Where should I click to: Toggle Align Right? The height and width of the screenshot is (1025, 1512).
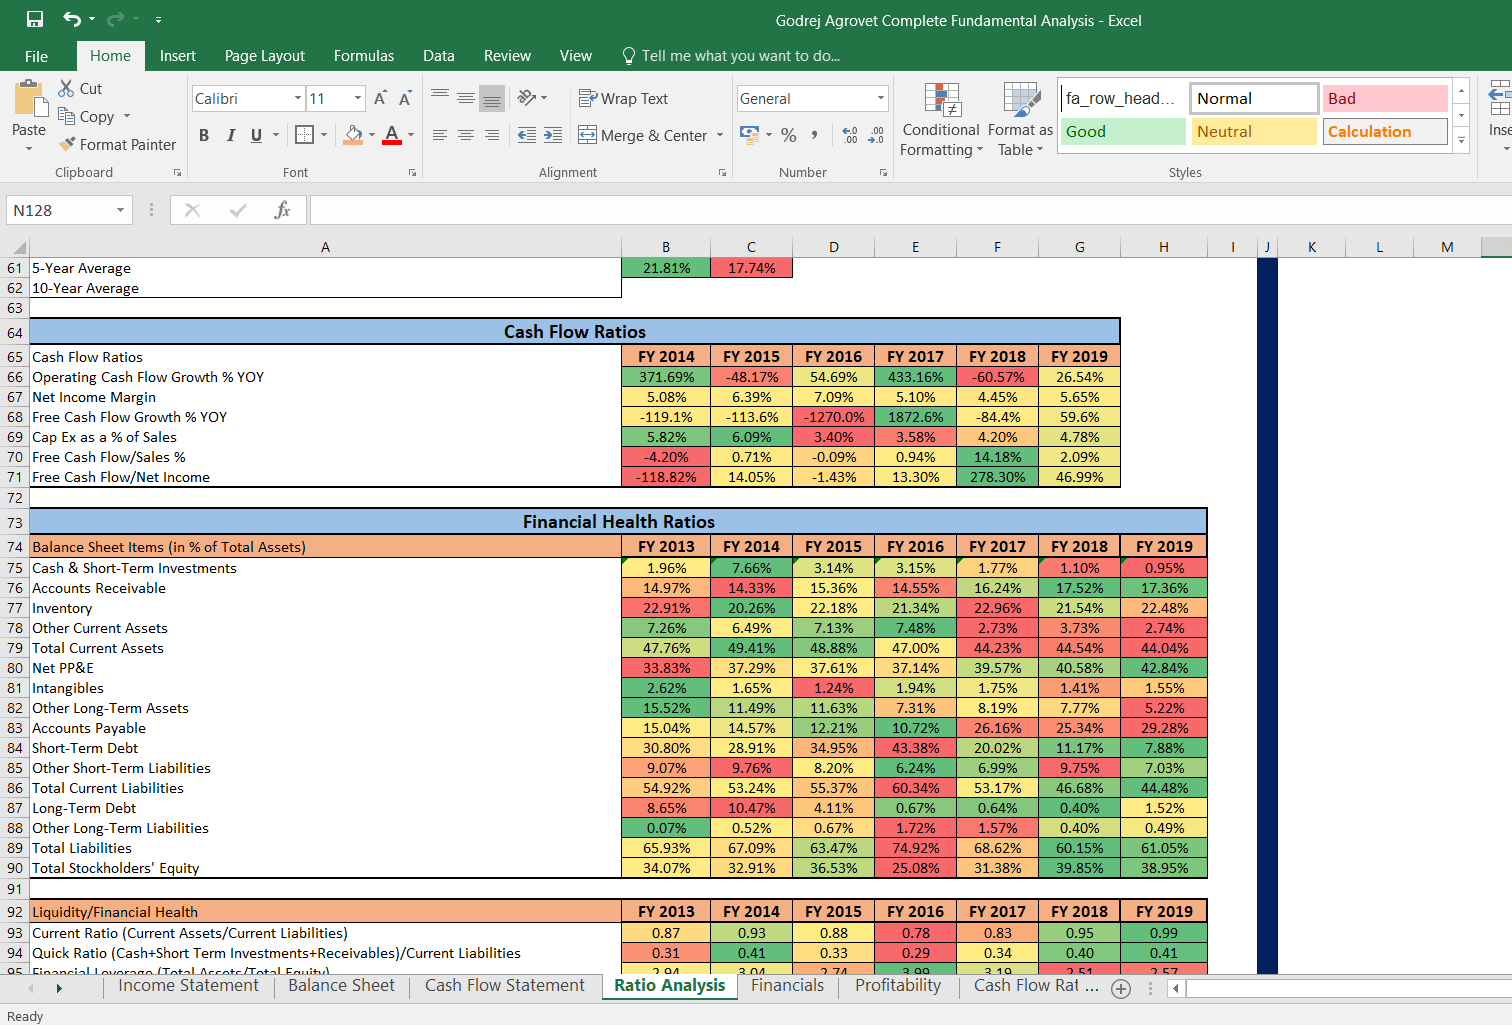(492, 135)
